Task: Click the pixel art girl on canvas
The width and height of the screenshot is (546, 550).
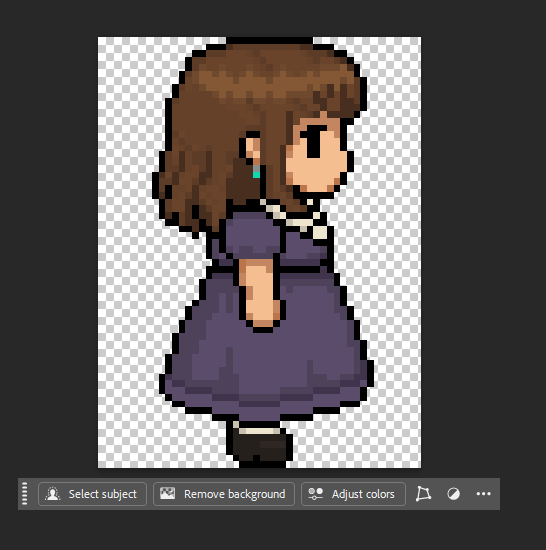Action: (x=262, y=252)
